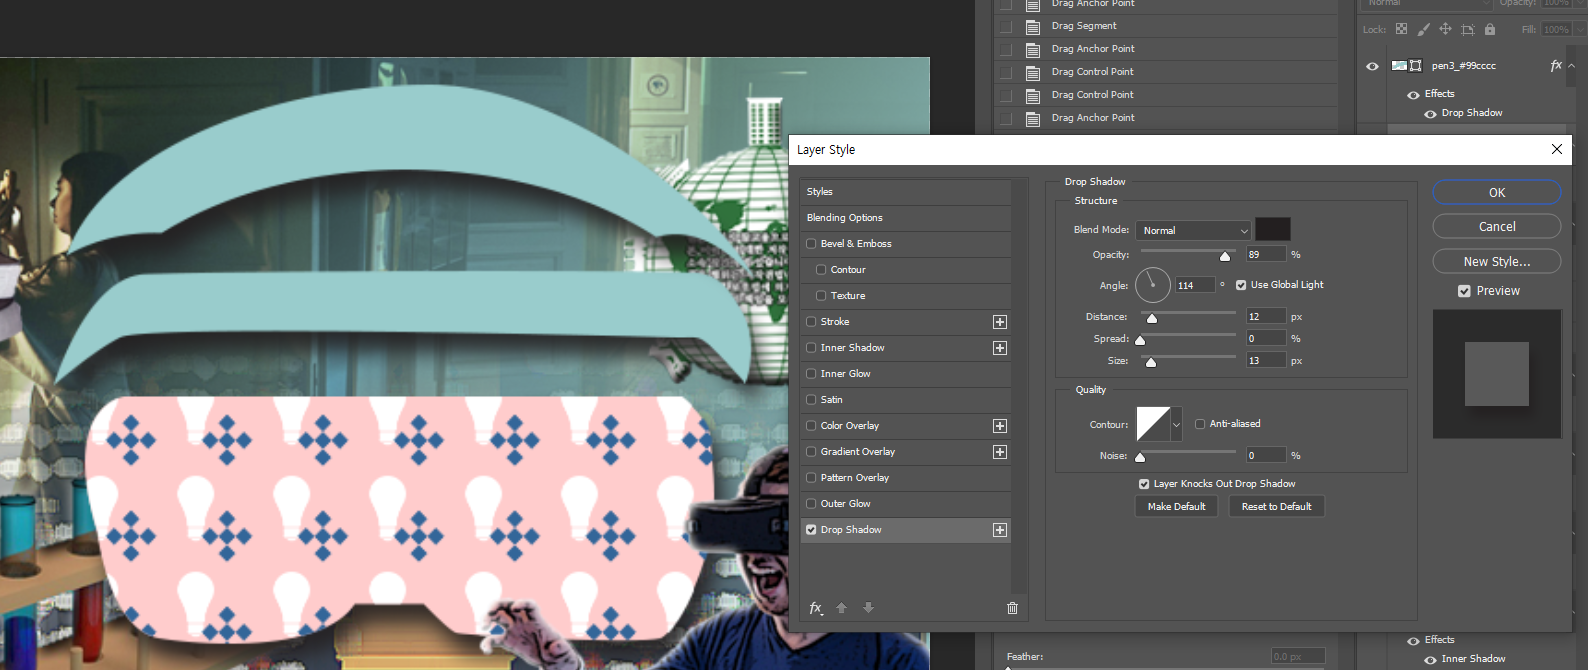Click the Size slider handle
This screenshot has width=1588, height=670.
[x=1151, y=363]
